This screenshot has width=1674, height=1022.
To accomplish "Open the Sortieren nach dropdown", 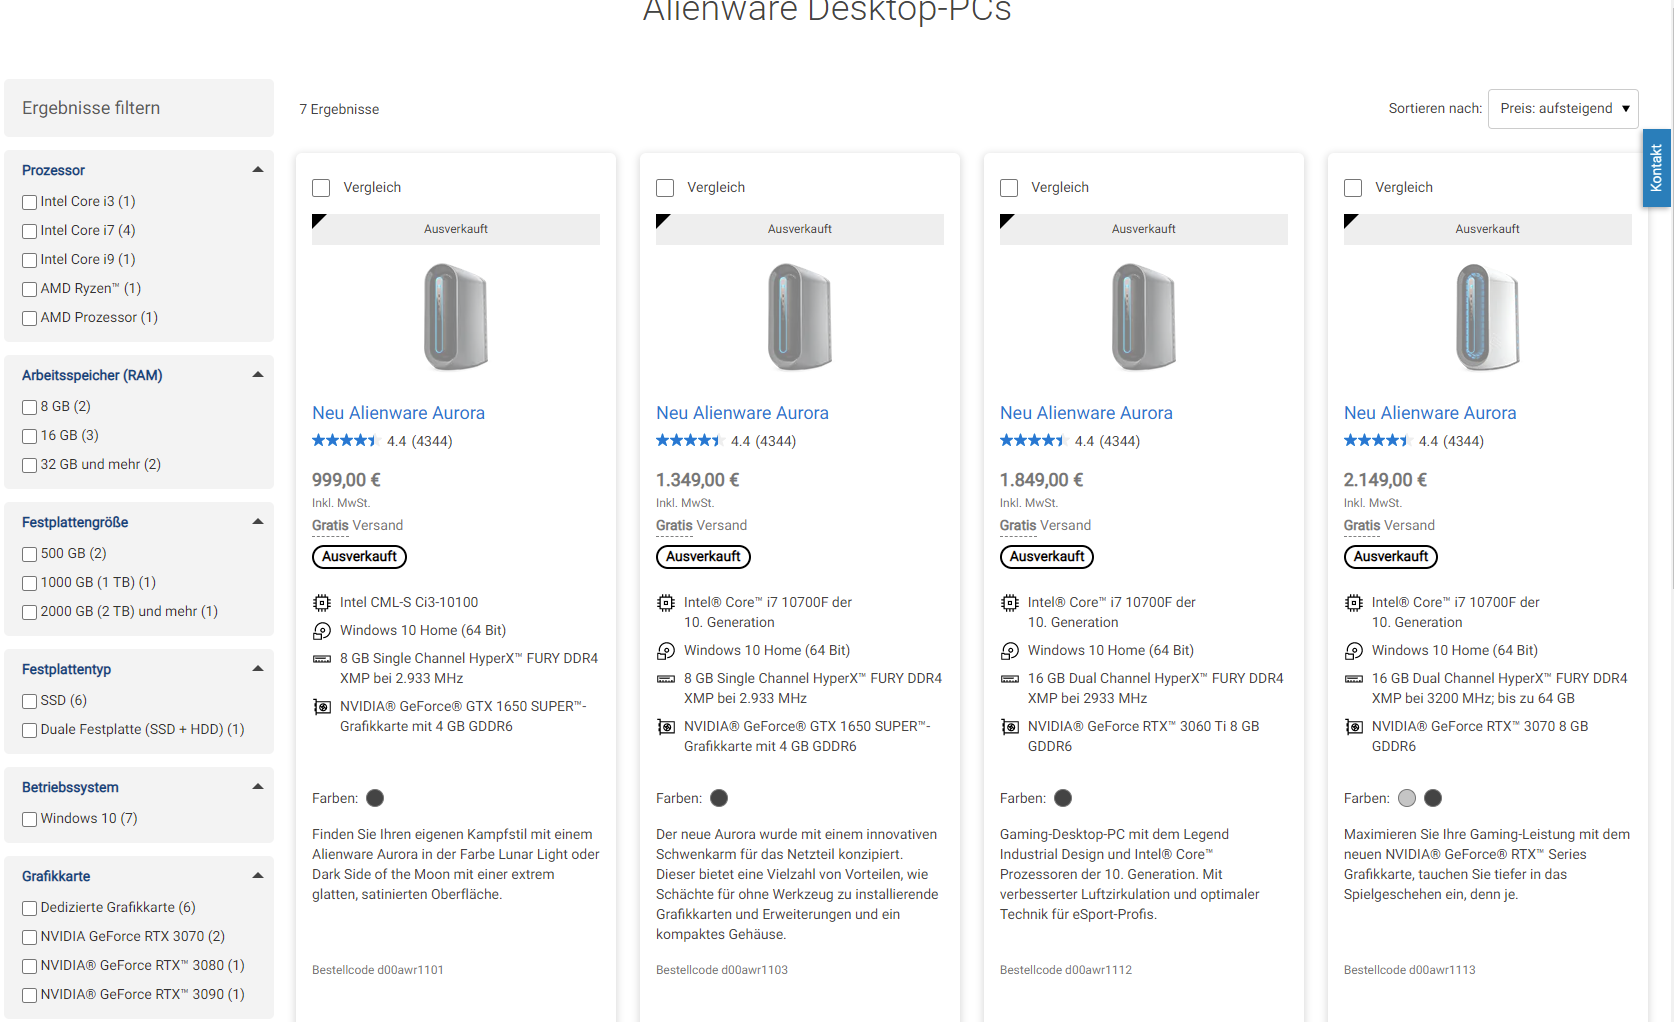I will [1563, 109].
